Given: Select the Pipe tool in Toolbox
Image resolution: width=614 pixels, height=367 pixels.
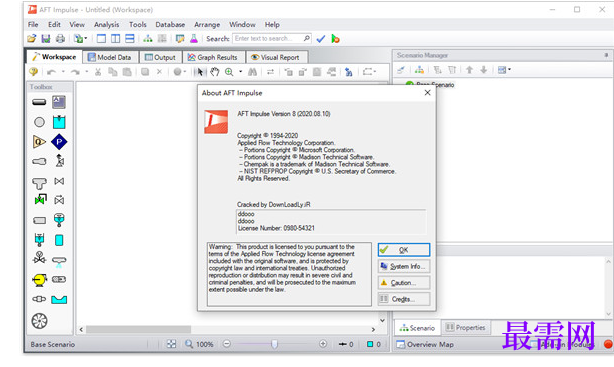Looking at the screenshot, I should pyautogui.click(x=39, y=102).
